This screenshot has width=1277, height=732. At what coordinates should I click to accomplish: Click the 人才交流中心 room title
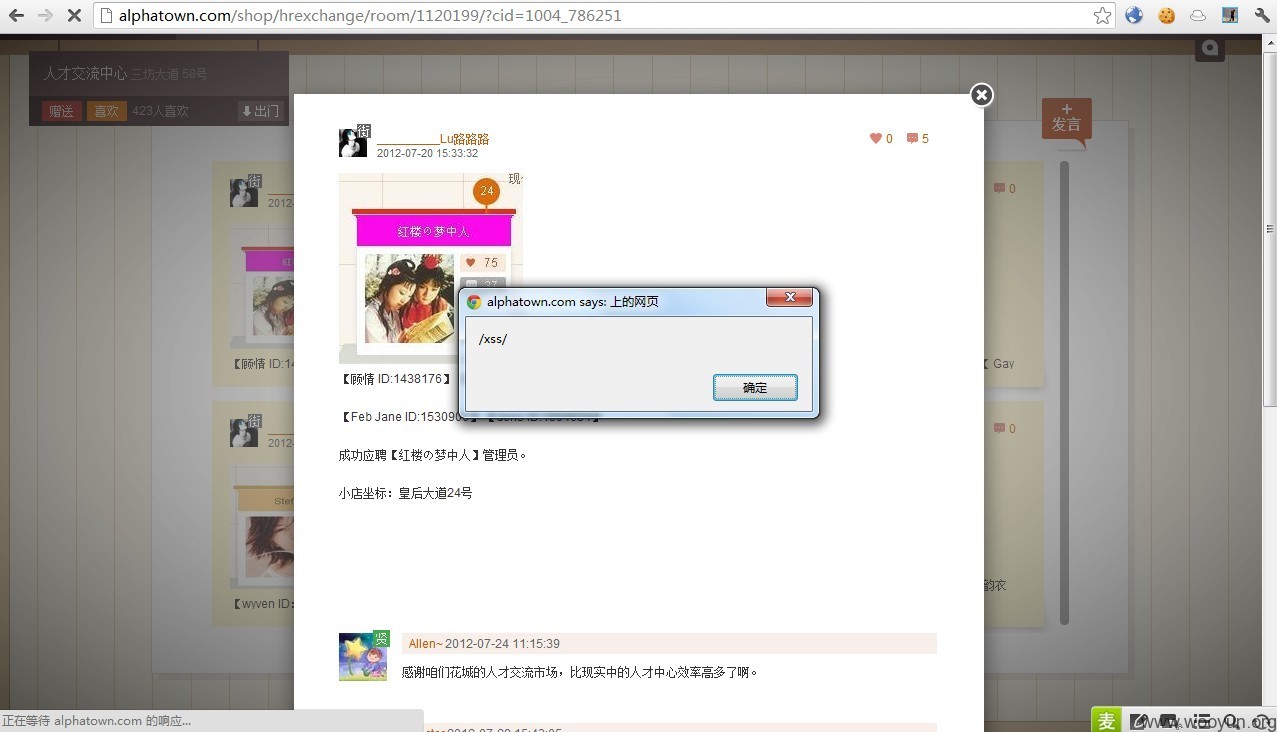85,74
